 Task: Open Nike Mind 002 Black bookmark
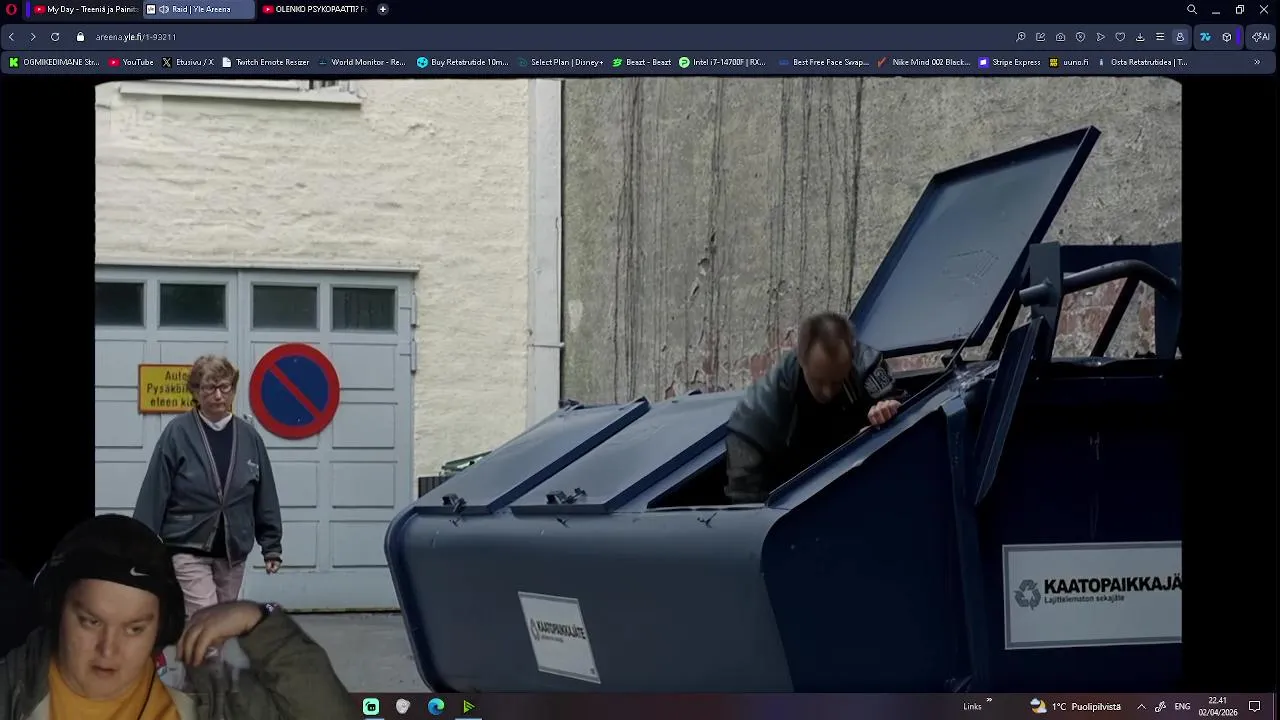(x=923, y=62)
